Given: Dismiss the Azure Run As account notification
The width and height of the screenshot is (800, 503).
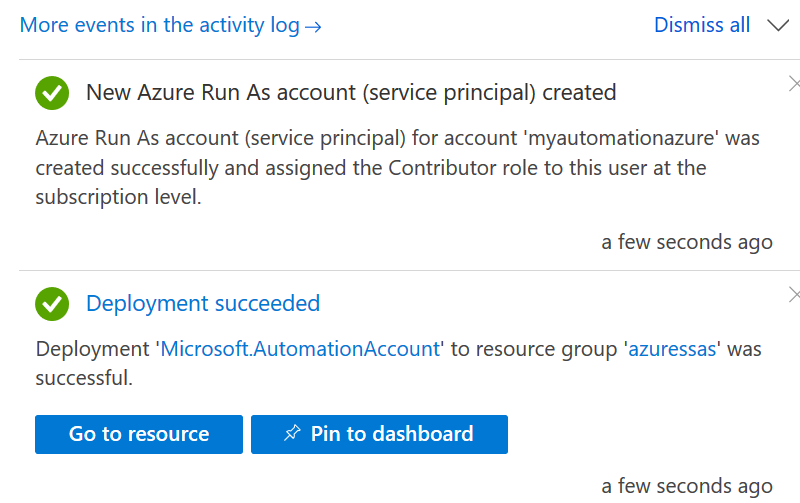Looking at the screenshot, I should [x=794, y=83].
